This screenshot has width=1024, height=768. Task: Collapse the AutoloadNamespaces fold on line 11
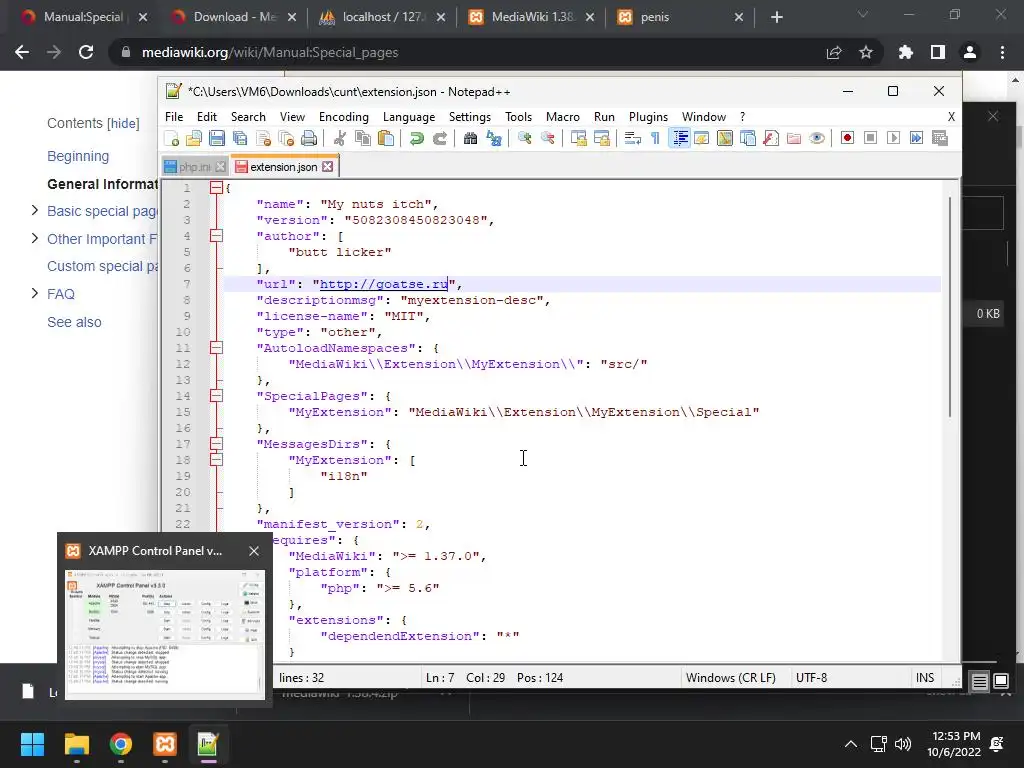216,348
